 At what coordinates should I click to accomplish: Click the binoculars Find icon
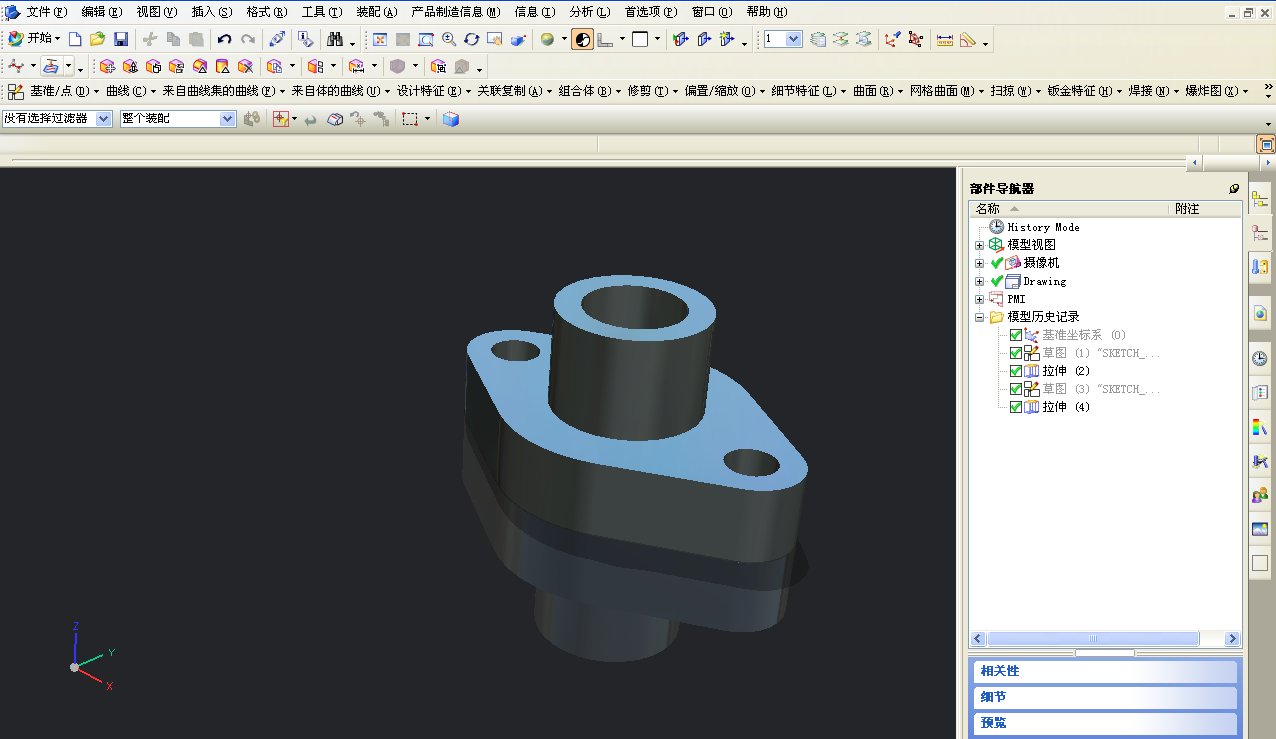click(335, 39)
